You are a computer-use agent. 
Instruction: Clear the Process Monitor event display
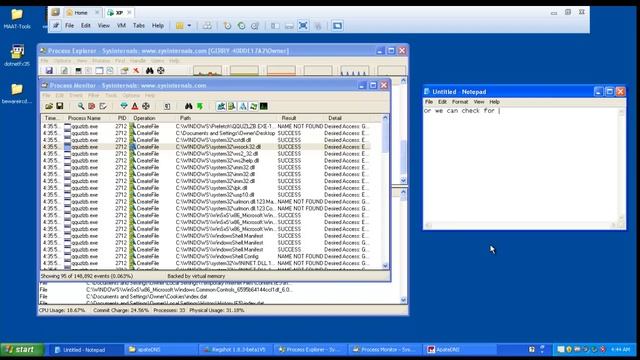103,106
